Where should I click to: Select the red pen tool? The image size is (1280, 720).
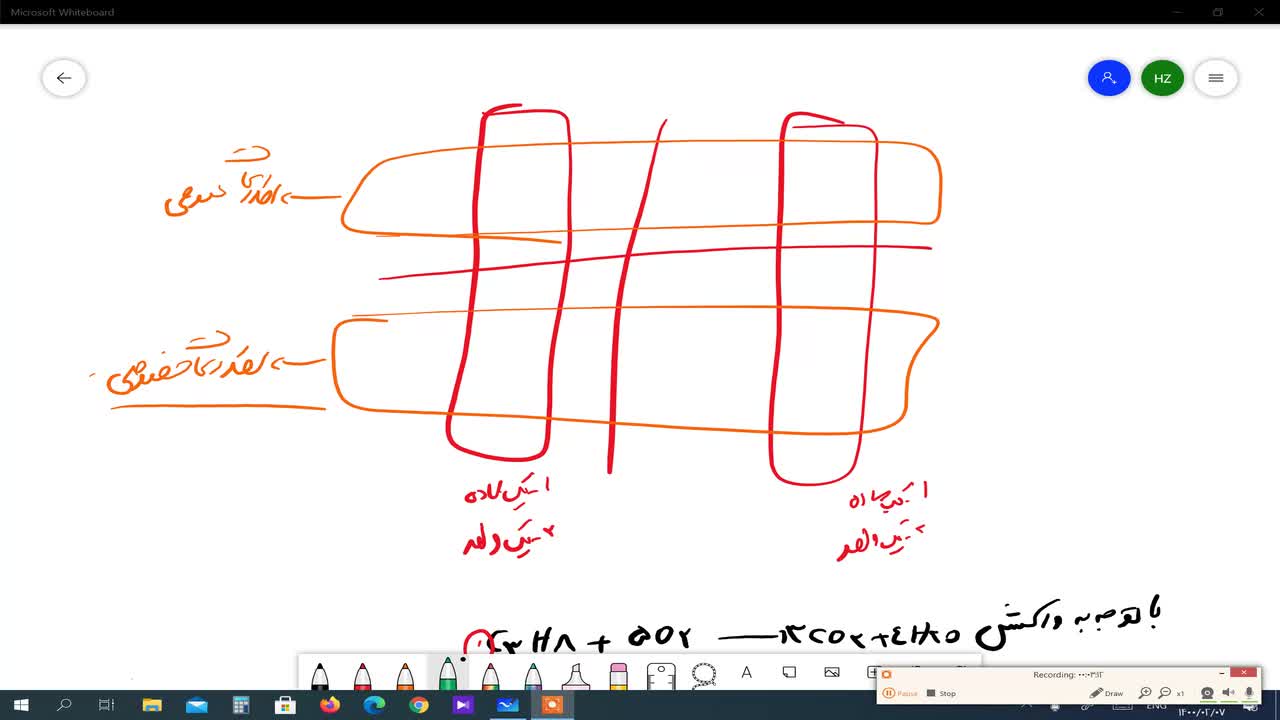[362, 676]
